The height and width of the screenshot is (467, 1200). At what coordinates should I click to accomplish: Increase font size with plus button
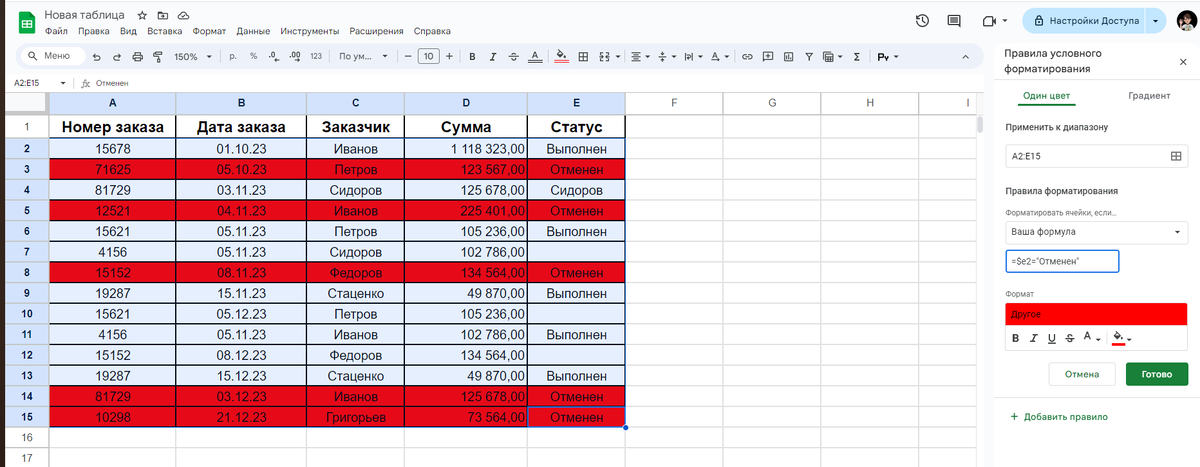coord(449,57)
